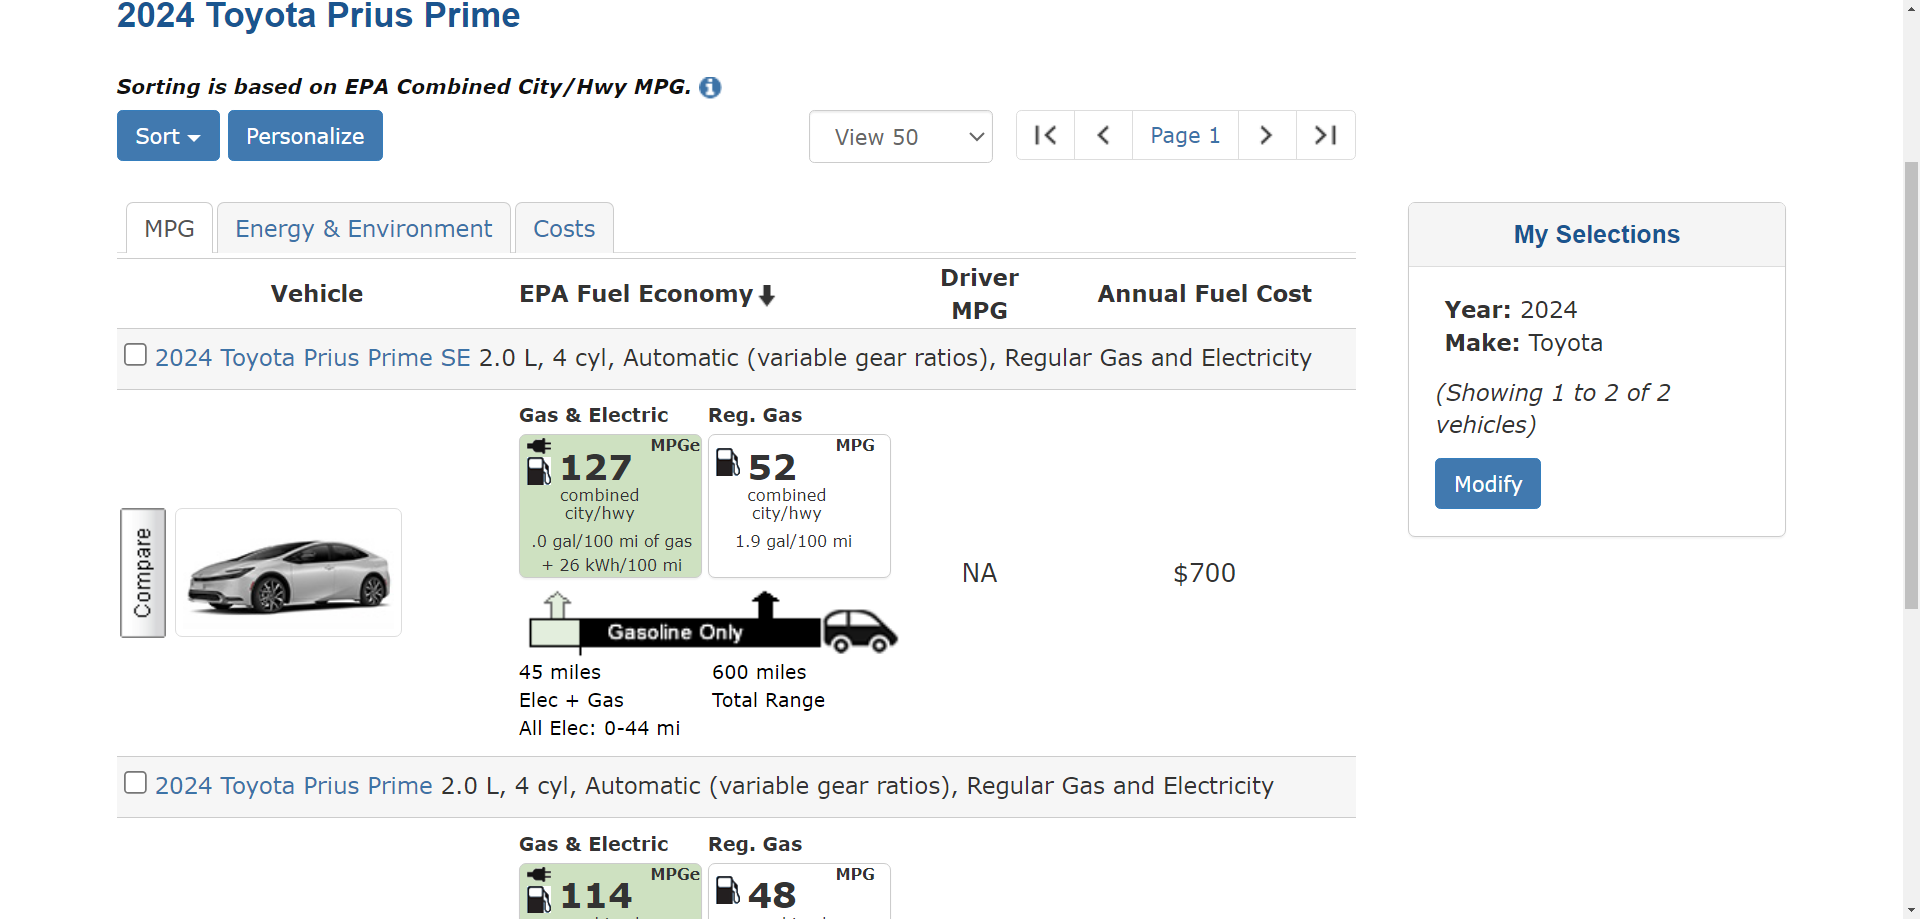This screenshot has width=1920, height=919.
Task: Click the 52 MPG Reg. Gas box
Action: [799, 506]
